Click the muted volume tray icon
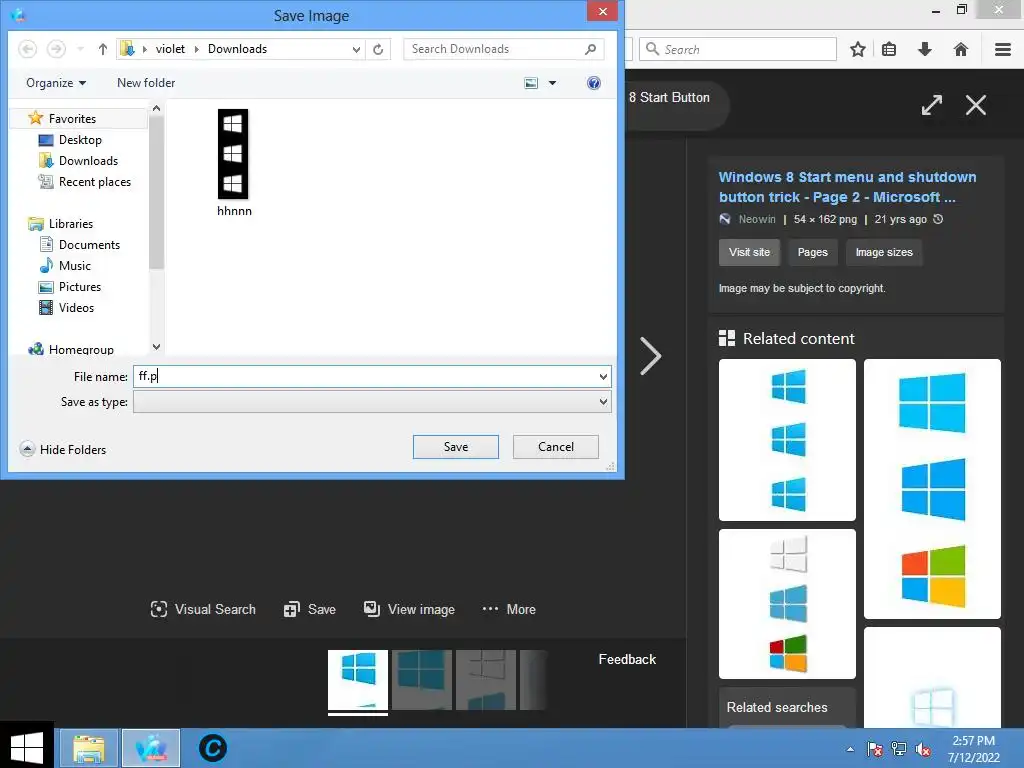This screenshot has width=1024, height=768. point(923,749)
